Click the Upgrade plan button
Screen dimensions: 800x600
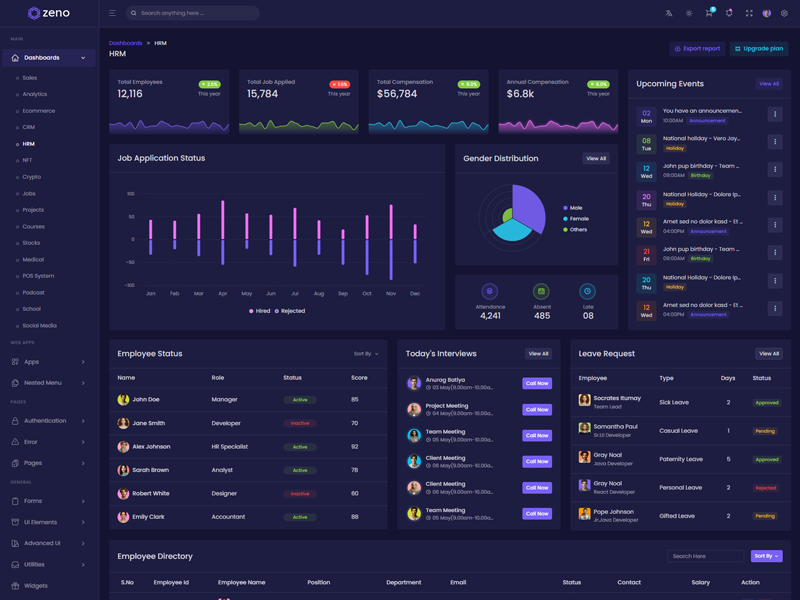point(759,48)
